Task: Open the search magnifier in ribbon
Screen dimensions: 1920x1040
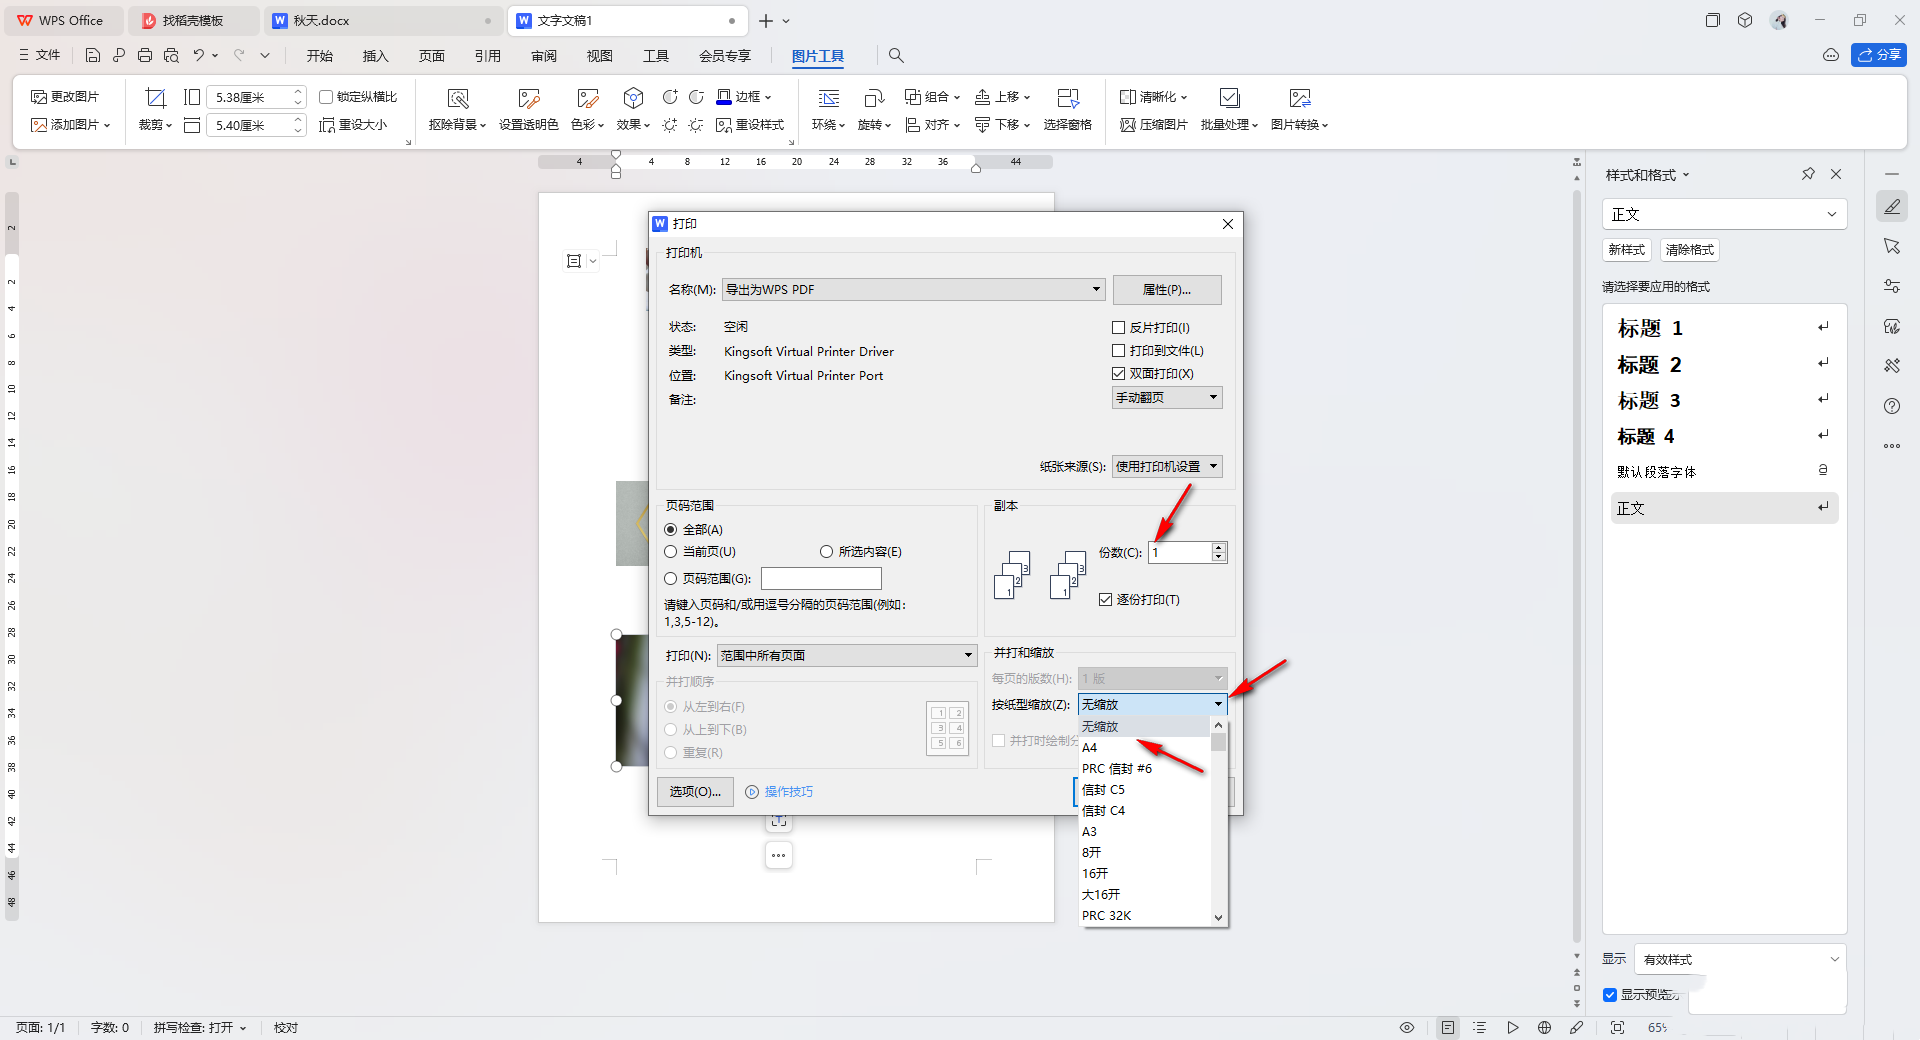Action: pyautogui.click(x=896, y=55)
